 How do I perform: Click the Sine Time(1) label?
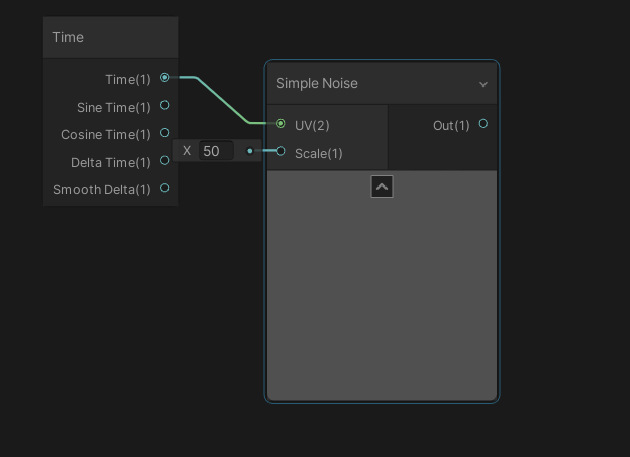113,107
